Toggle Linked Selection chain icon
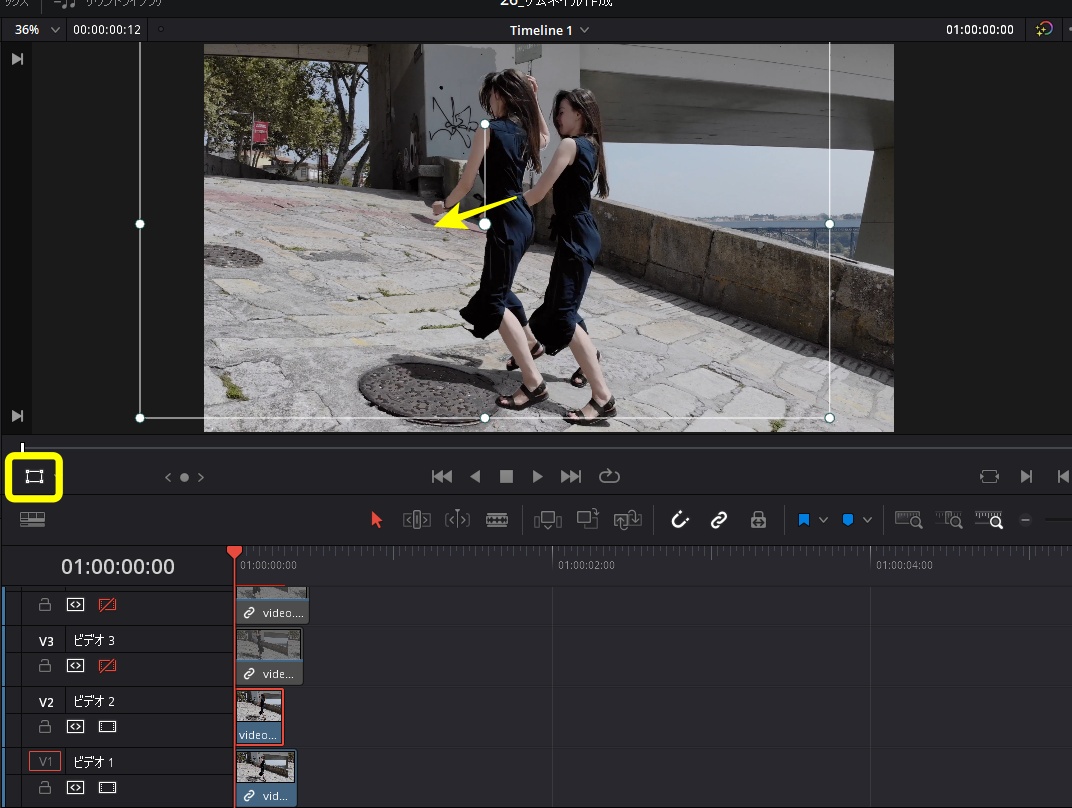The image size is (1072, 808). 719,520
